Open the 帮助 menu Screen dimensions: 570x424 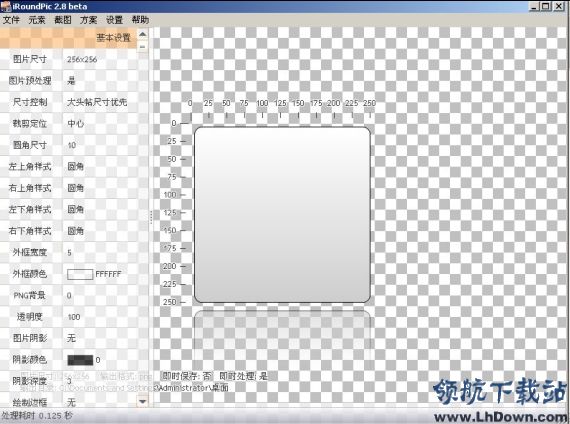pos(140,20)
